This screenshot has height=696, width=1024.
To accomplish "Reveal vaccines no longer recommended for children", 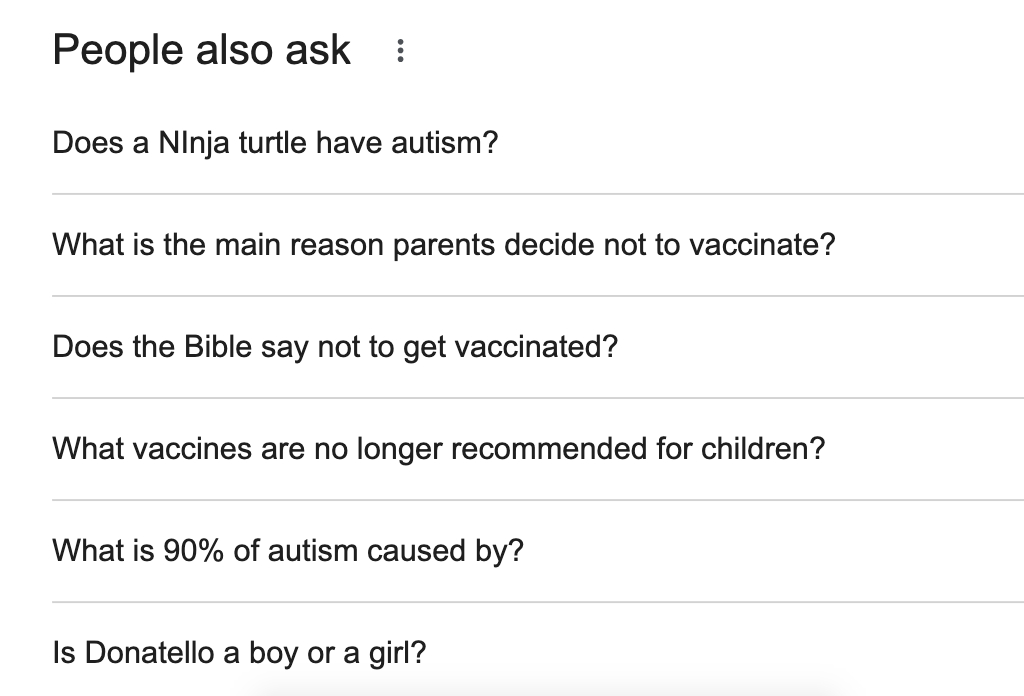I will click(x=438, y=449).
